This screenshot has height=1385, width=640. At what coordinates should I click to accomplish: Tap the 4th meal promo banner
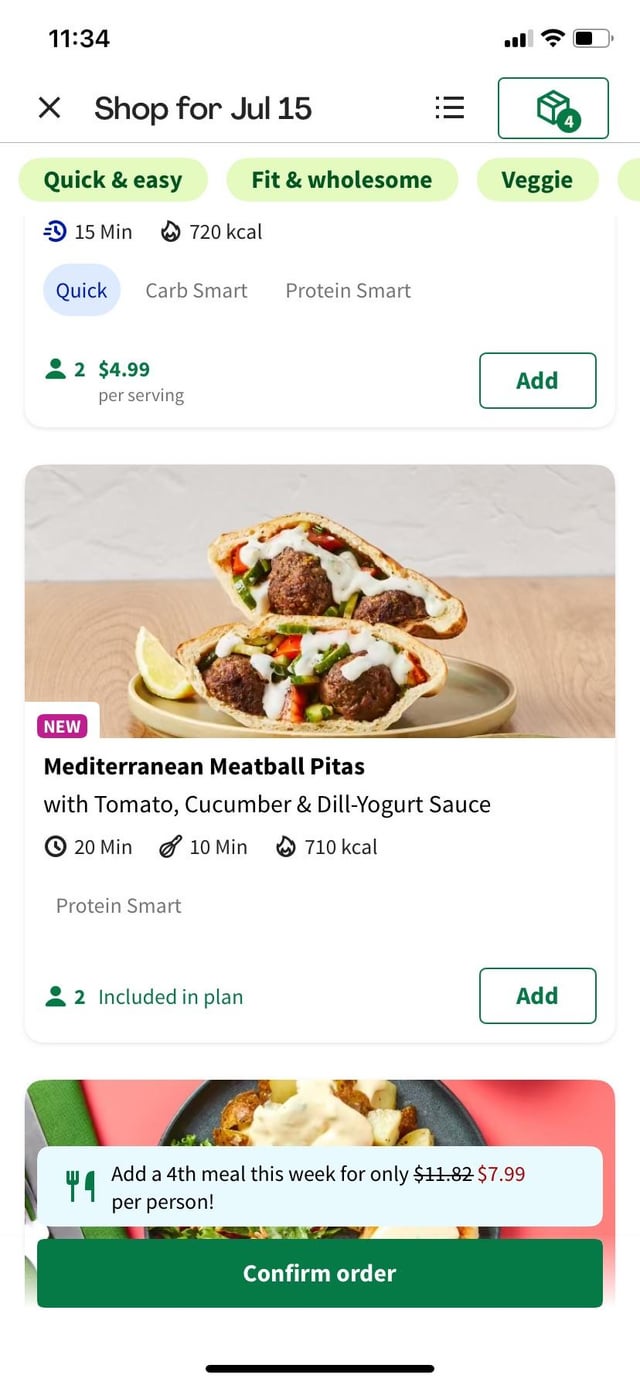(x=320, y=1186)
